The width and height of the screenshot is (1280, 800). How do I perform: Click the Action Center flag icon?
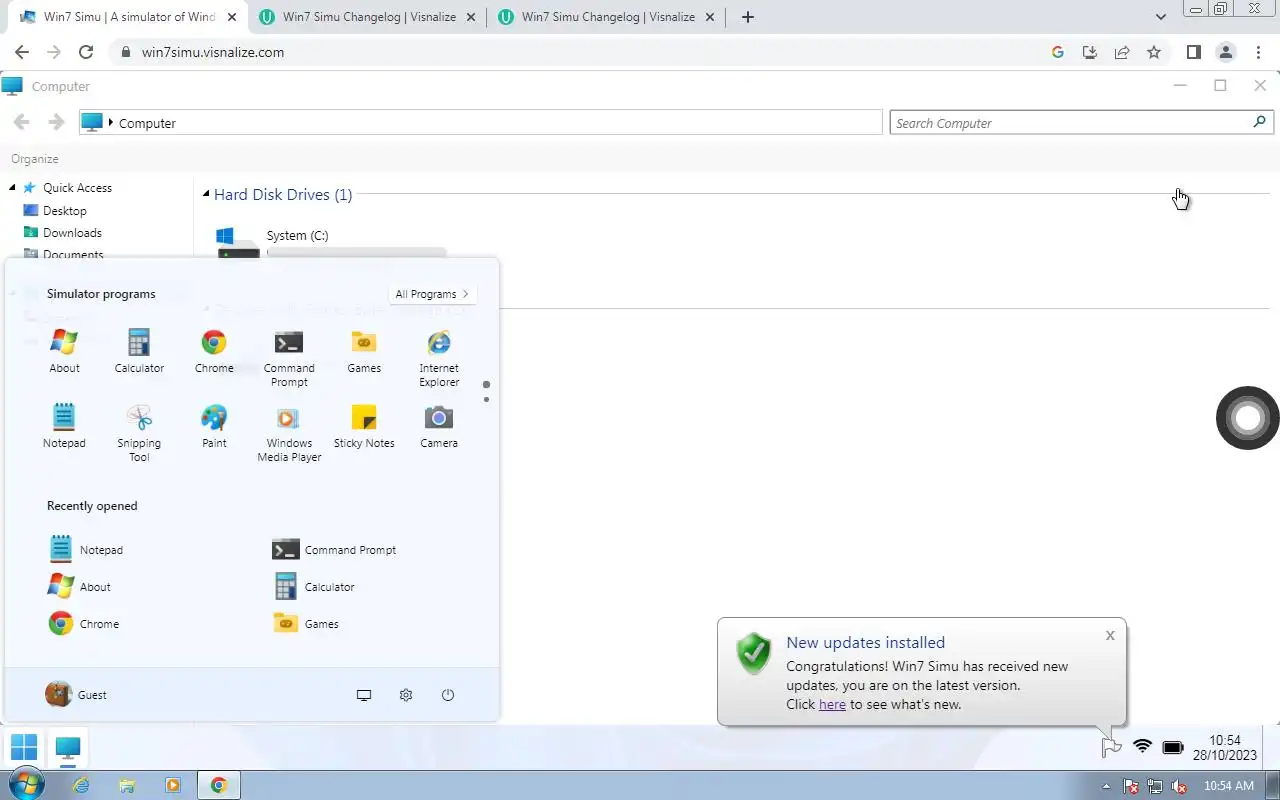coord(1111,748)
